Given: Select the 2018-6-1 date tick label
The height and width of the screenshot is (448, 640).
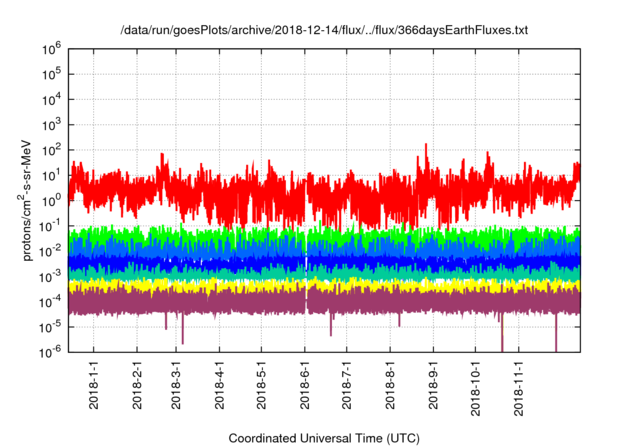Looking at the screenshot, I should pos(305,383).
